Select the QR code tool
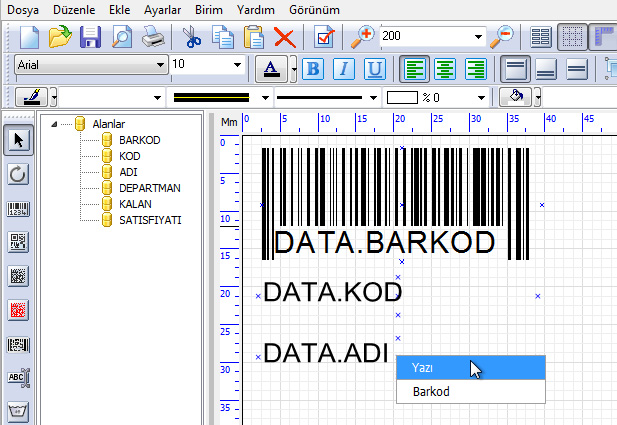The image size is (617, 425). 18,242
